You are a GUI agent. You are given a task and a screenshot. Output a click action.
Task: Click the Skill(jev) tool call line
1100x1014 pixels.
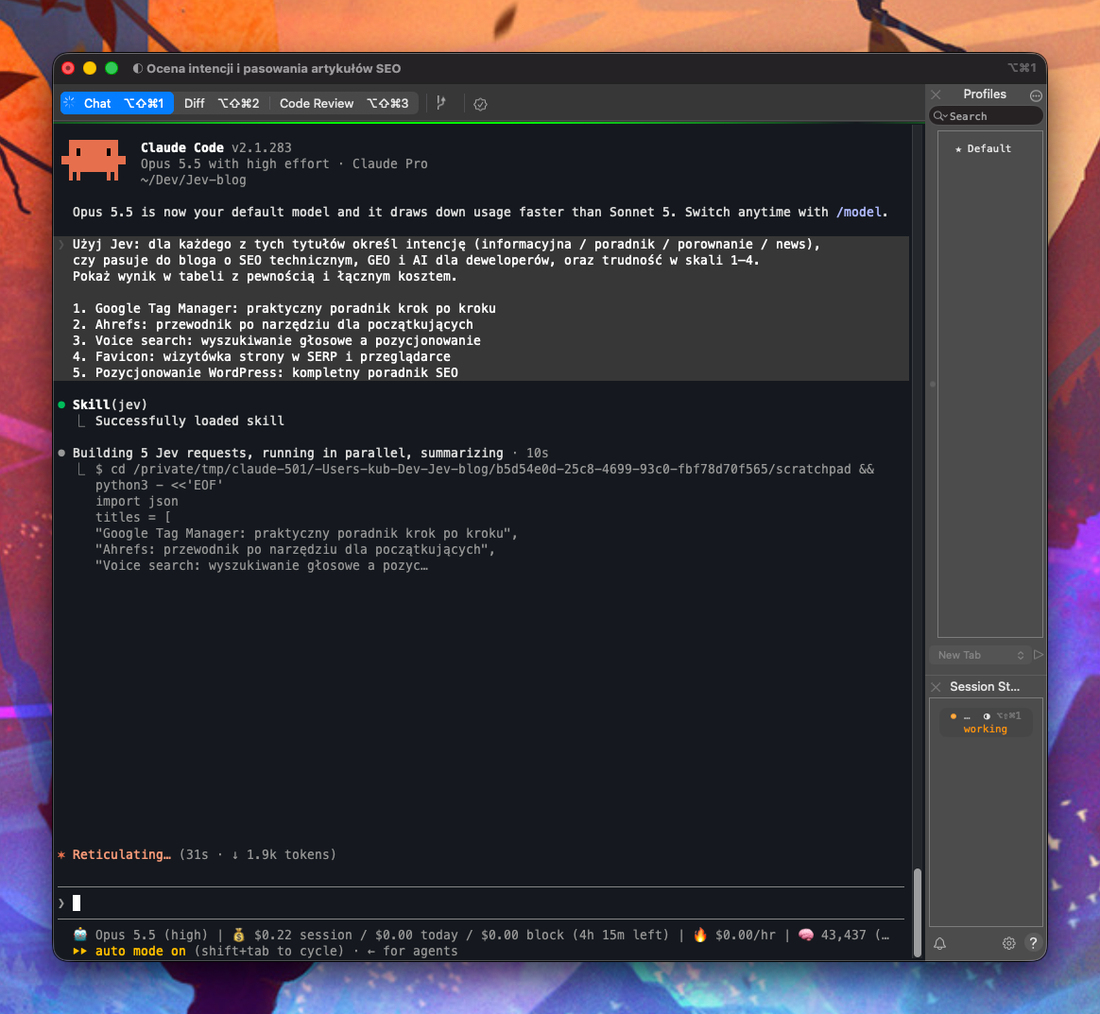pos(109,404)
